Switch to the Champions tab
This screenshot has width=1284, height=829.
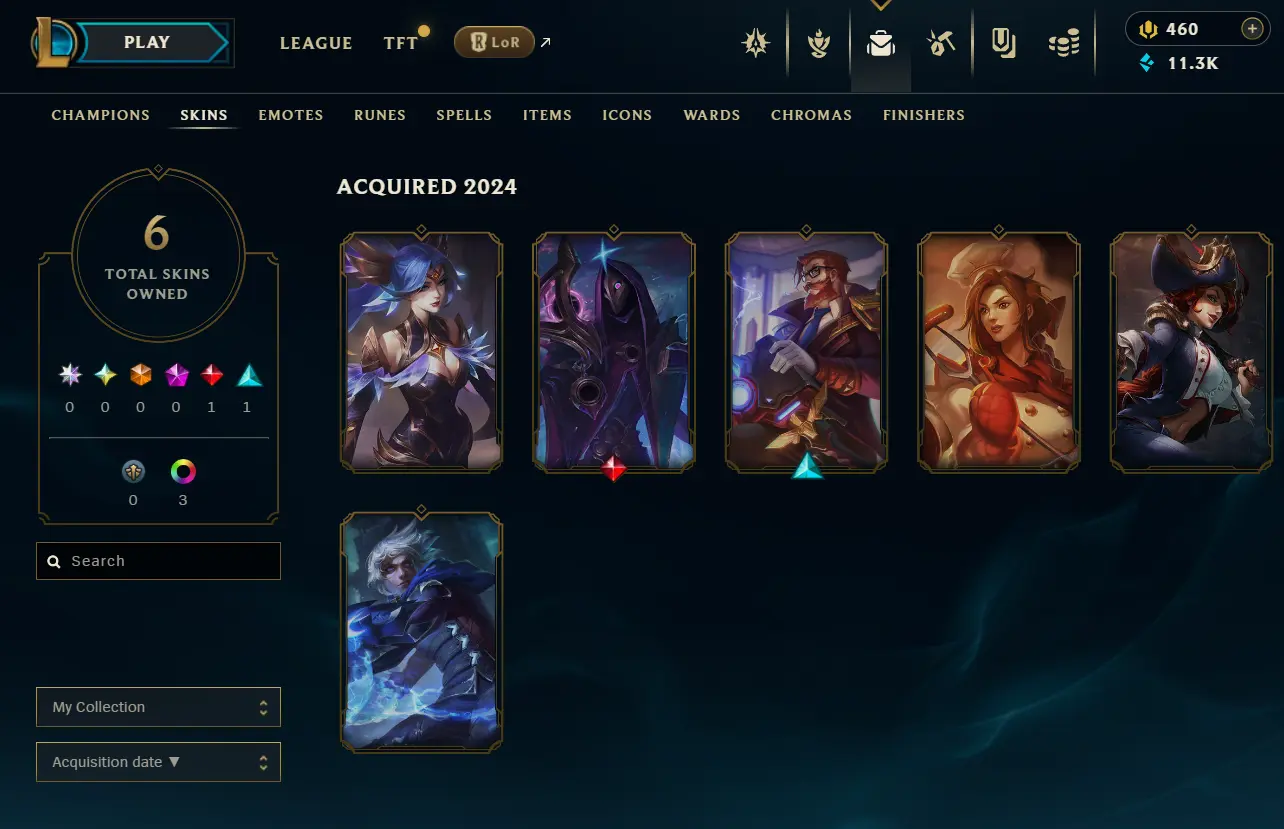point(101,115)
